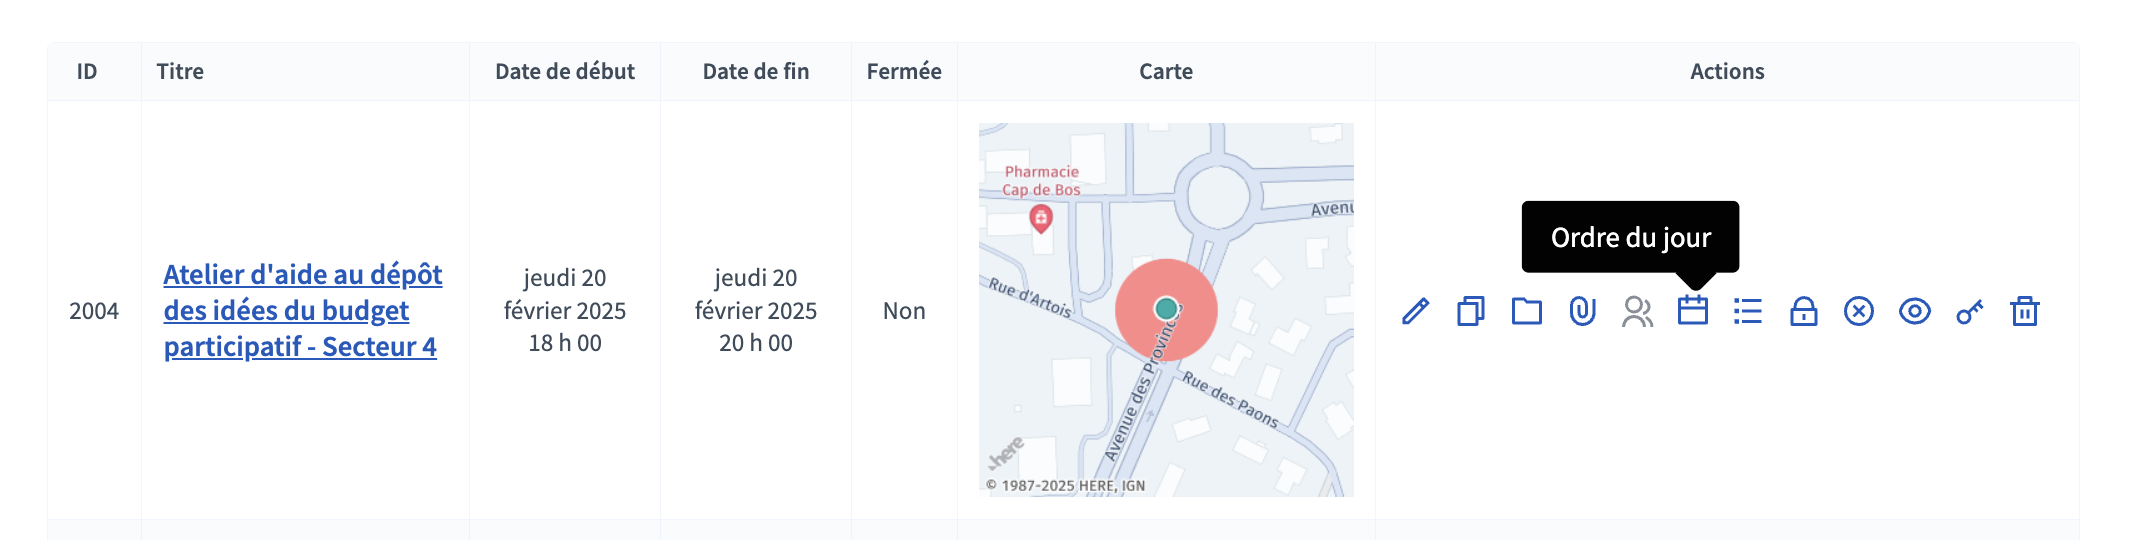Open permissions with the key icon
2132x540 pixels.
coord(1970,311)
